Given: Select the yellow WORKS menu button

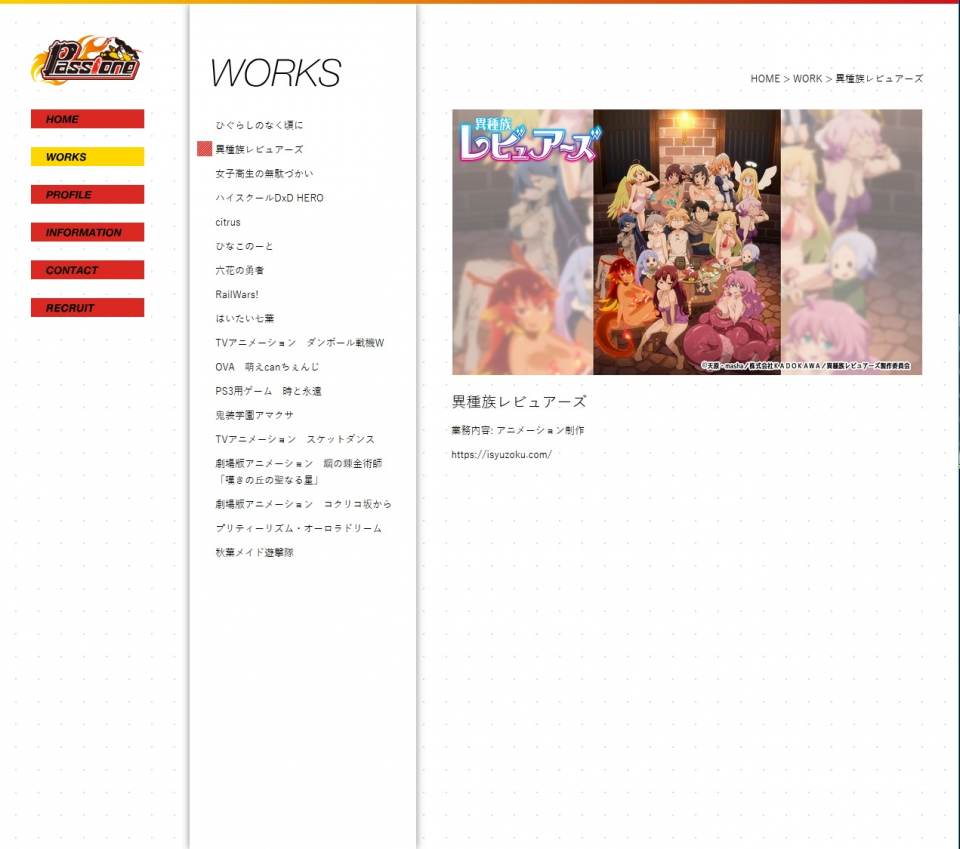Looking at the screenshot, I should click(x=87, y=157).
